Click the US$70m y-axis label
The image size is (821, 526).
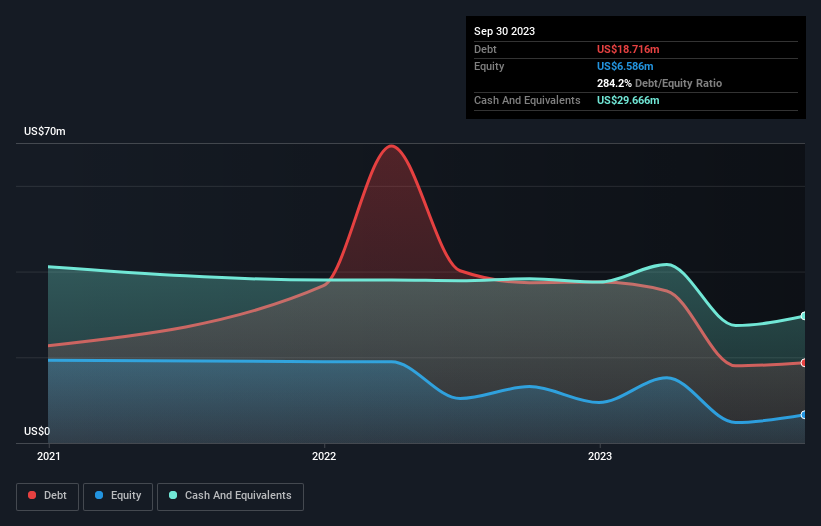tap(45, 131)
